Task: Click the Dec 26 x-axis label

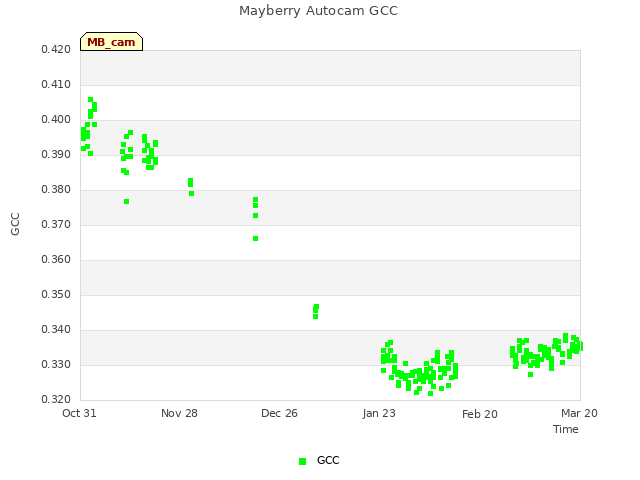Action: tap(279, 413)
